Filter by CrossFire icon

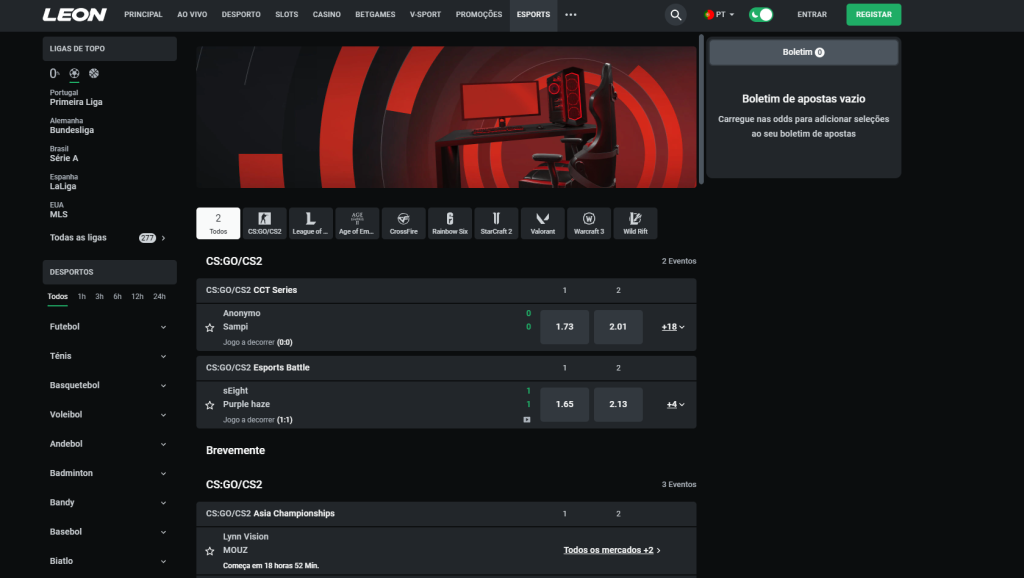404,223
